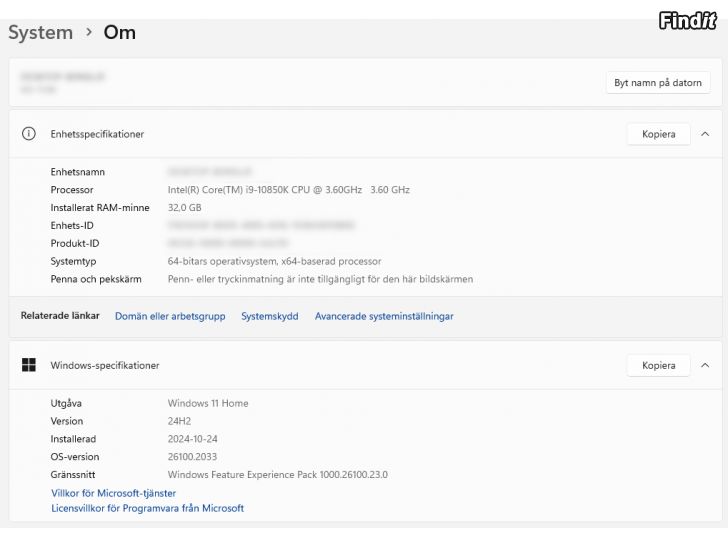Click the Windows 11 Home edition value
The image size is (728, 546).
208,403
